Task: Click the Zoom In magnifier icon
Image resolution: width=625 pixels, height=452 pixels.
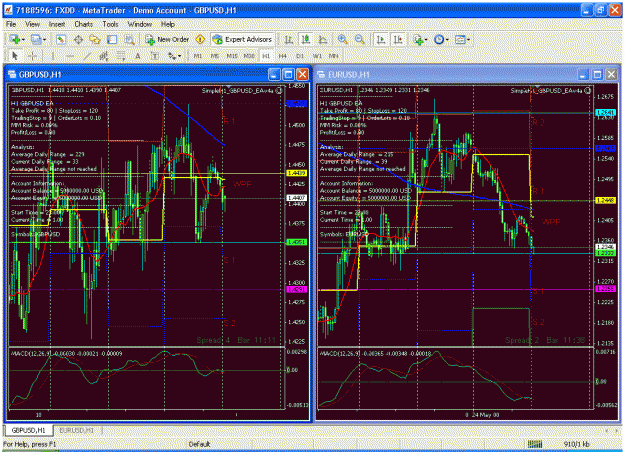Action: [x=342, y=39]
